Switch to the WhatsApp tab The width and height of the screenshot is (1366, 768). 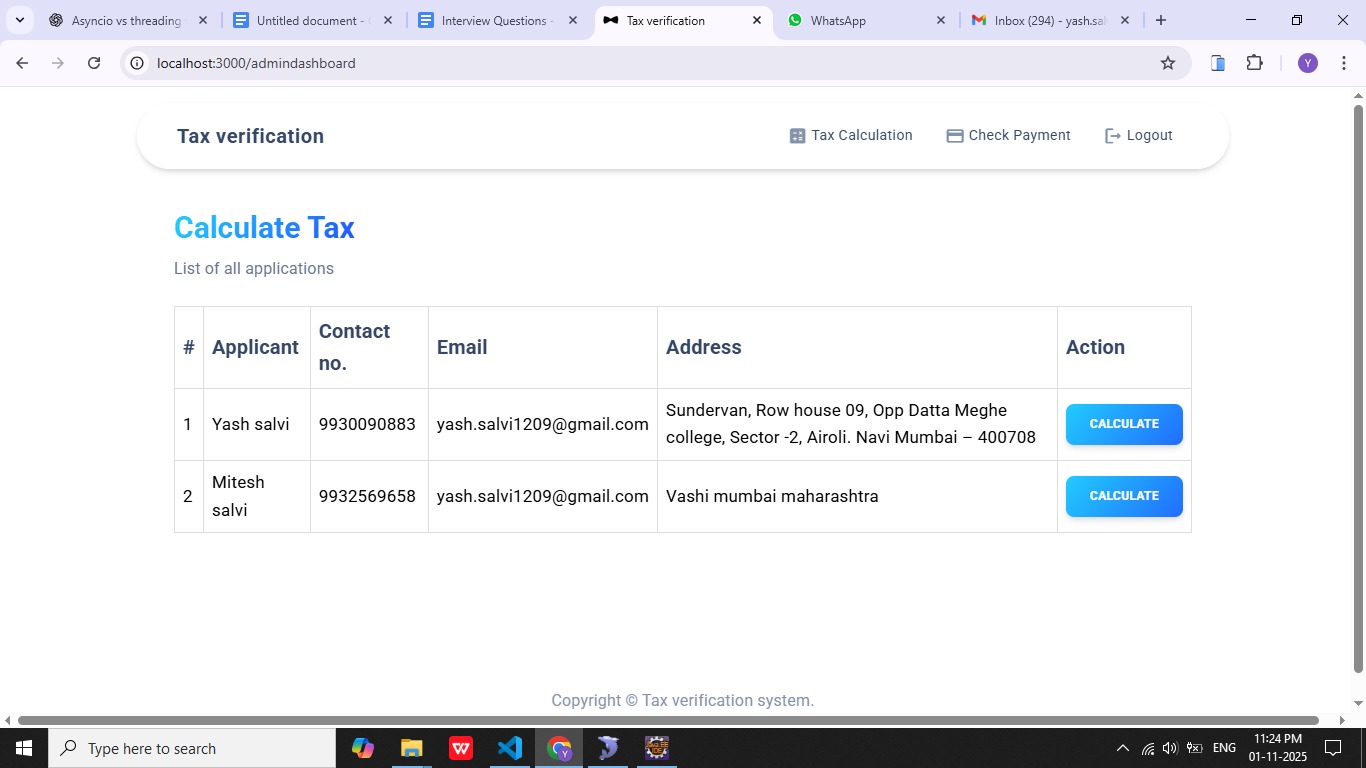coord(865,20)
